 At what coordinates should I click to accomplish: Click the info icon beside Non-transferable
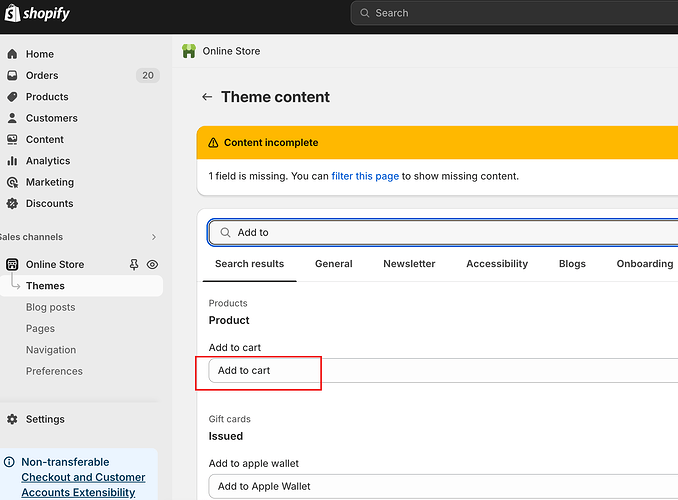coord(9,462)
